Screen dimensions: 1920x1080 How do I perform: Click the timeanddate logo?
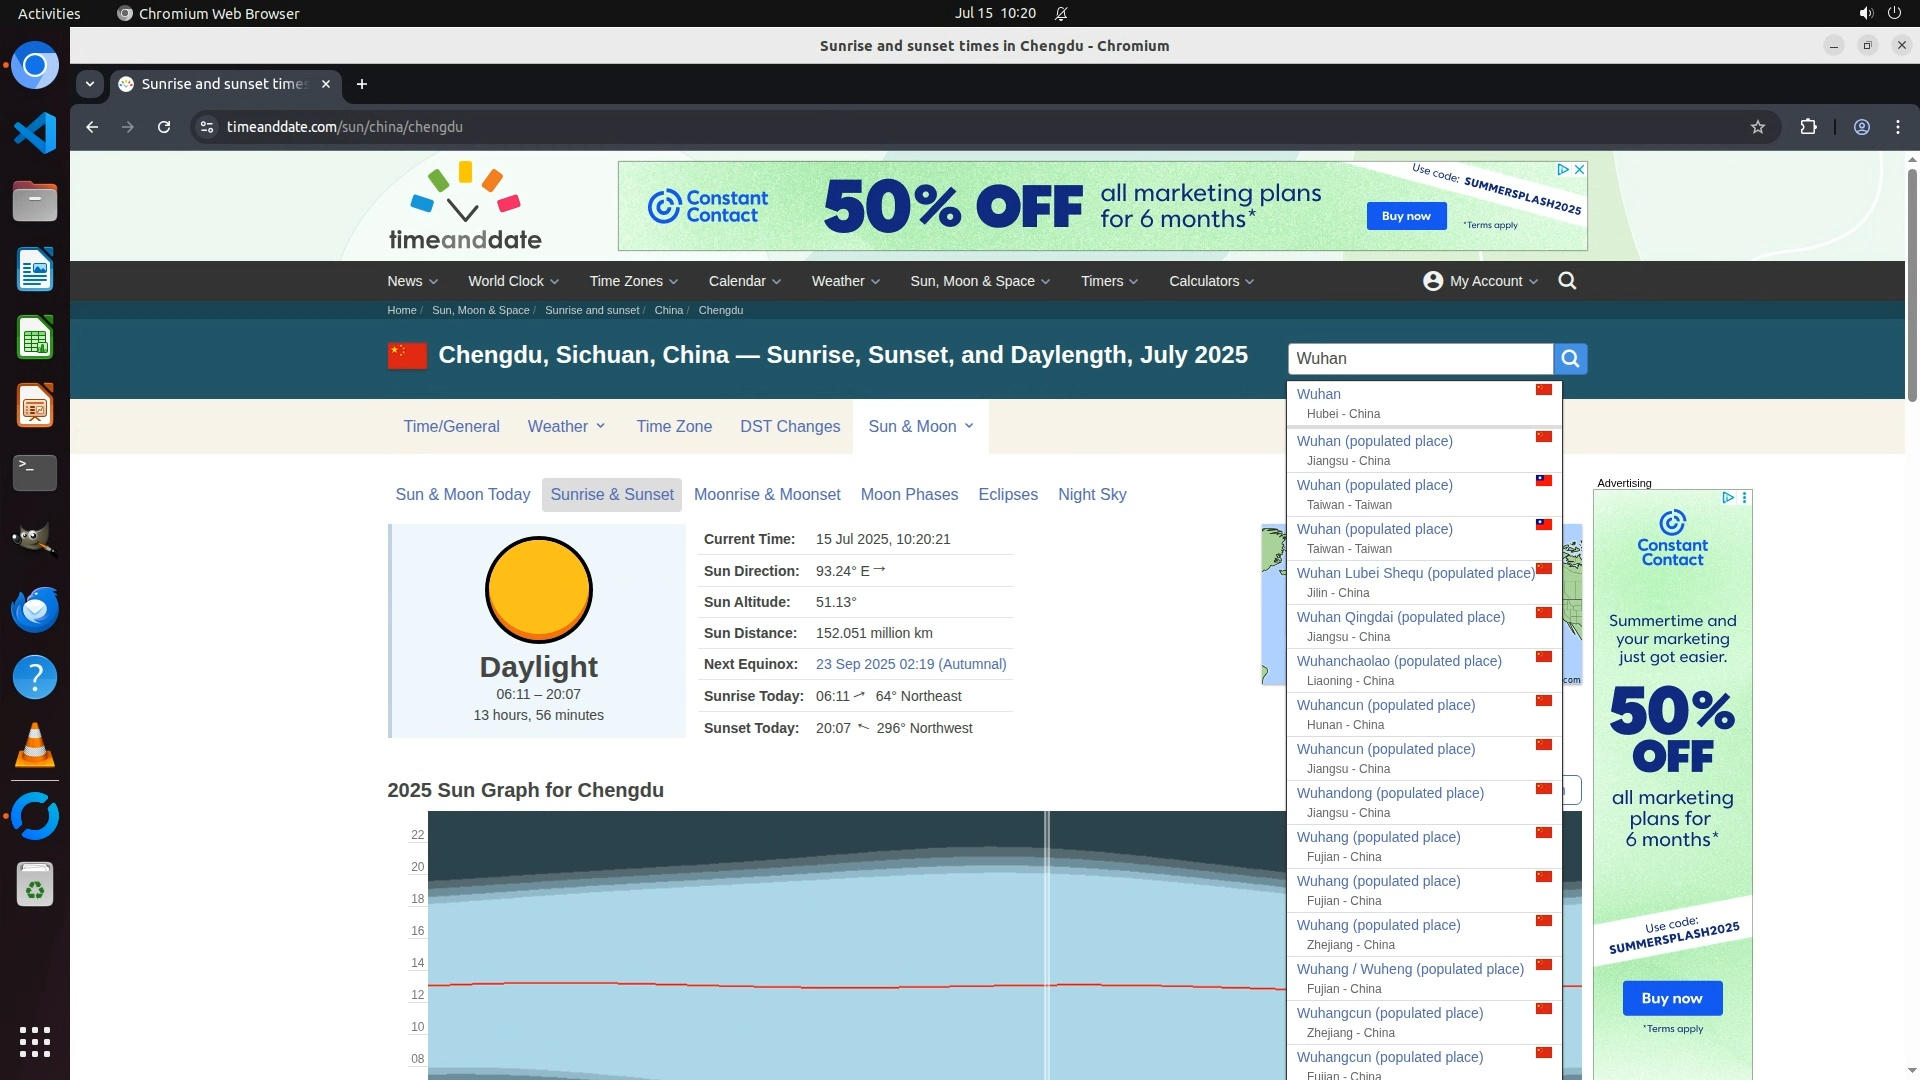click(465, 207)
